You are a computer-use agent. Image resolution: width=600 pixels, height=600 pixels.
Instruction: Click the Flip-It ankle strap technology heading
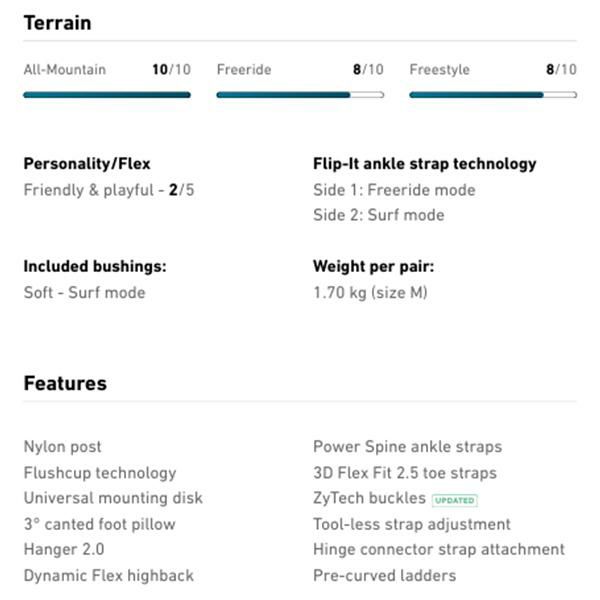pyautogui.click(x=424, y=164)
